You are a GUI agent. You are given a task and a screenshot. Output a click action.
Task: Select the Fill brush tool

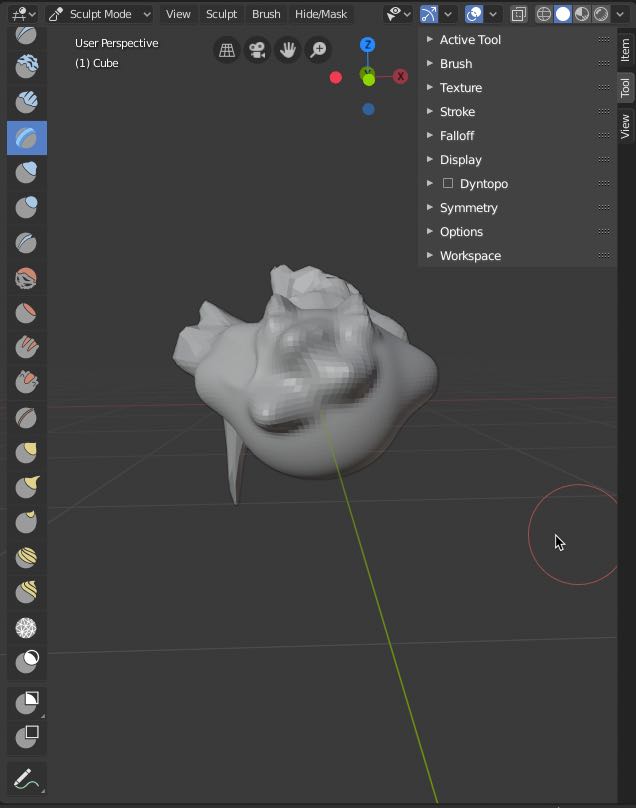click(x=27, y=347)
